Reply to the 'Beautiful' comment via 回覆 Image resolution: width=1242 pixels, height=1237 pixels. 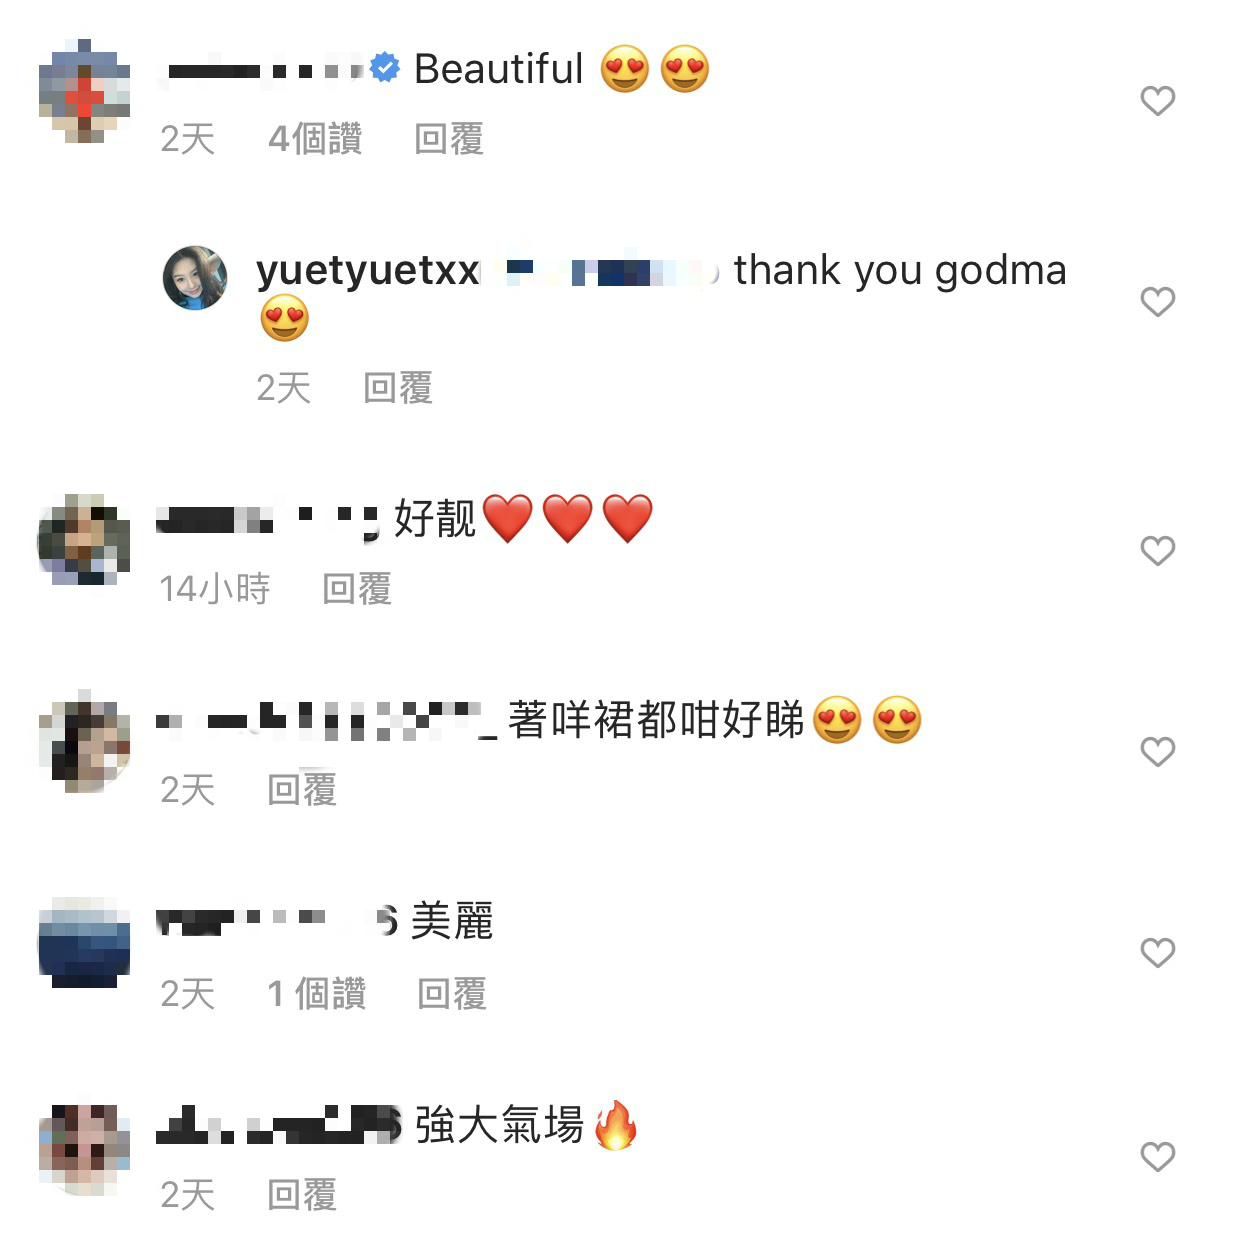[449, 139]
